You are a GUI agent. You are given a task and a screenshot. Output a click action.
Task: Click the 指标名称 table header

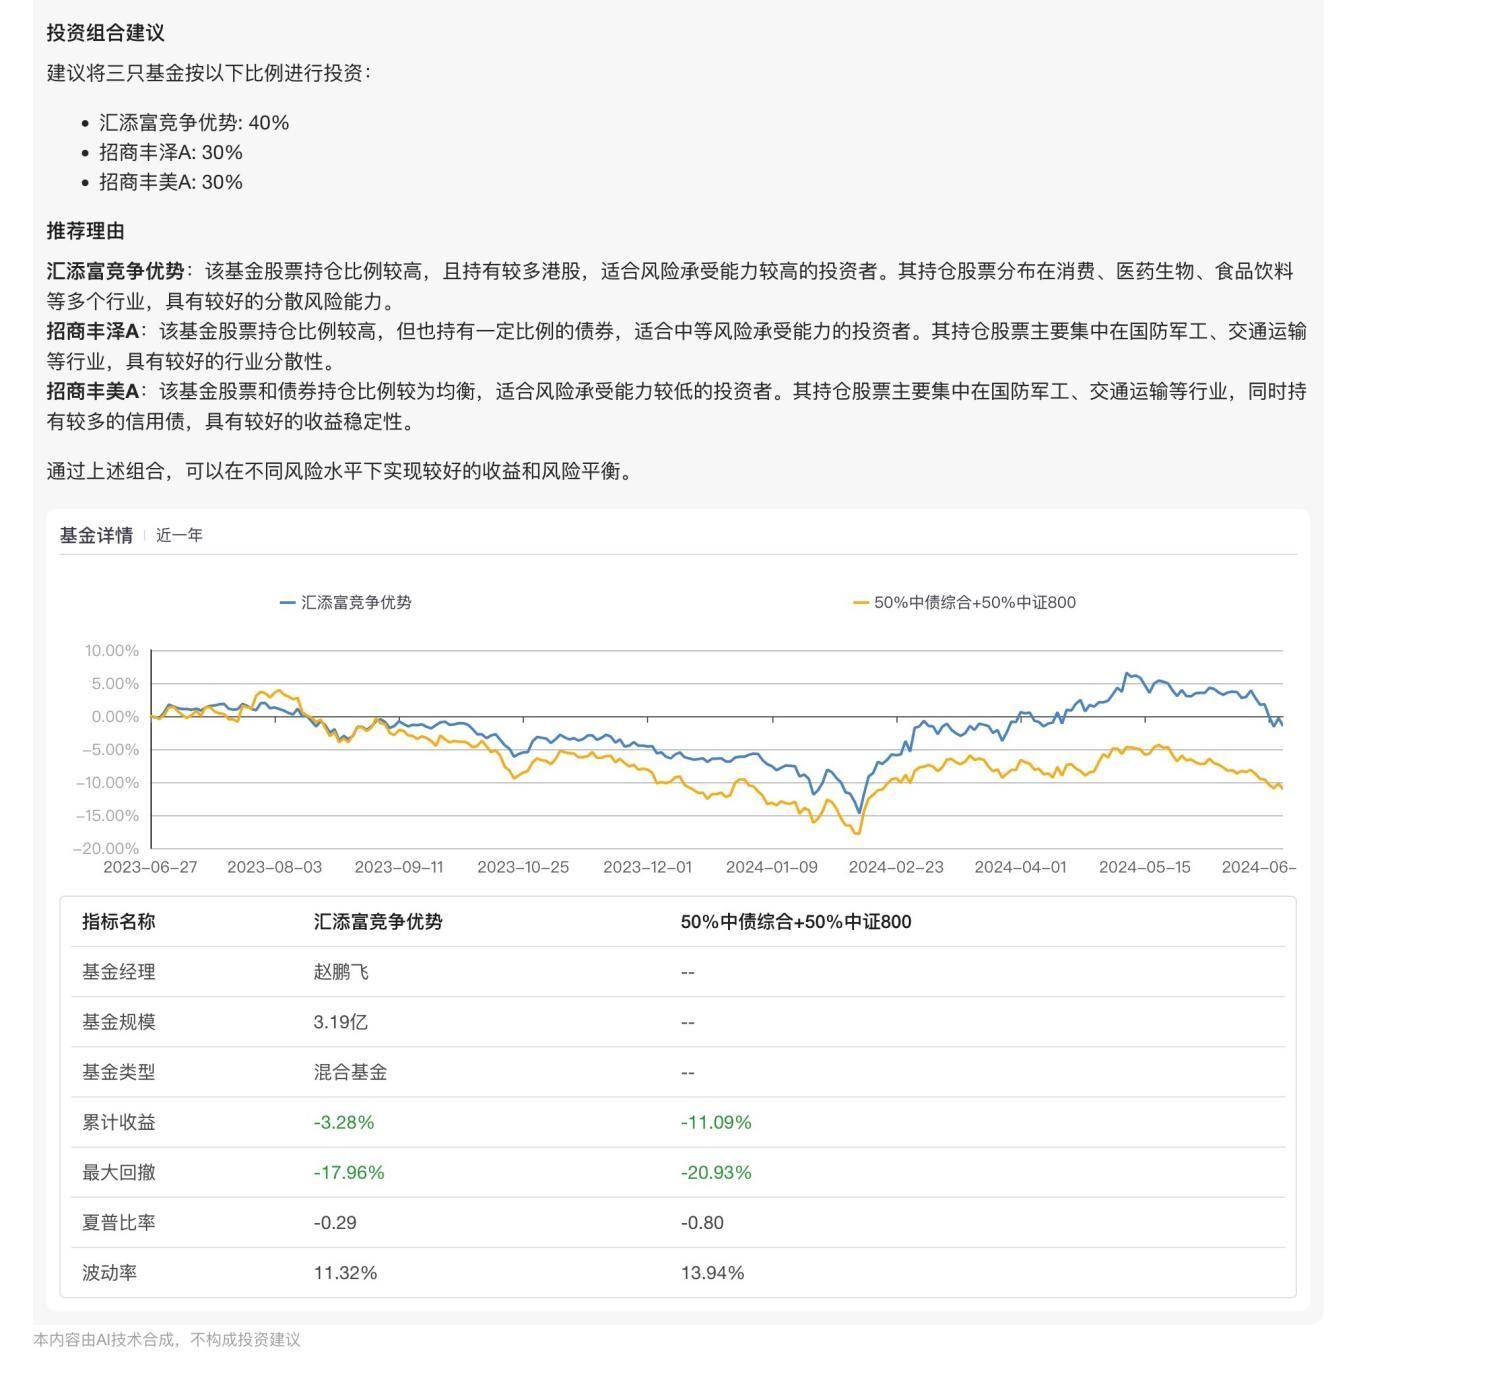[x=119, y=922]
